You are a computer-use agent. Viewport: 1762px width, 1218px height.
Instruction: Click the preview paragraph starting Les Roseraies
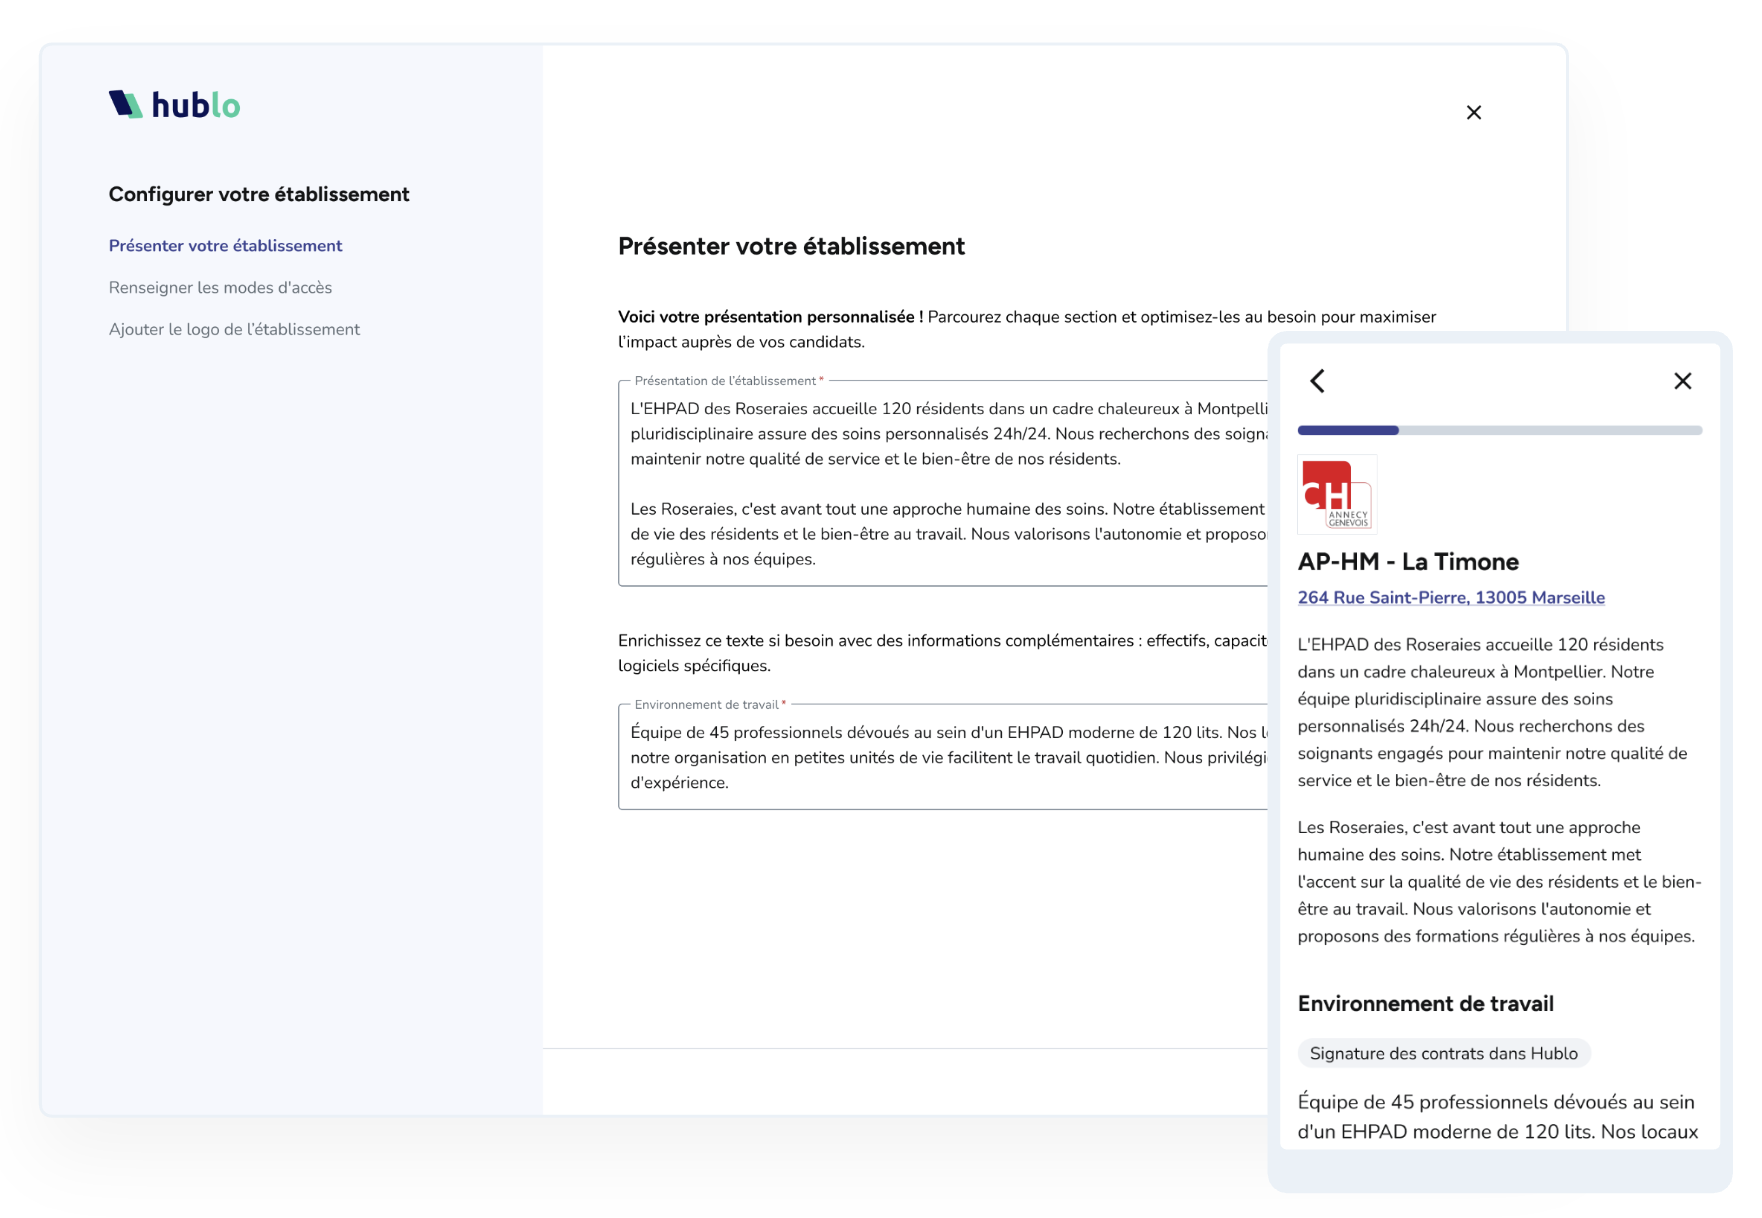(x=1499, y=882)
